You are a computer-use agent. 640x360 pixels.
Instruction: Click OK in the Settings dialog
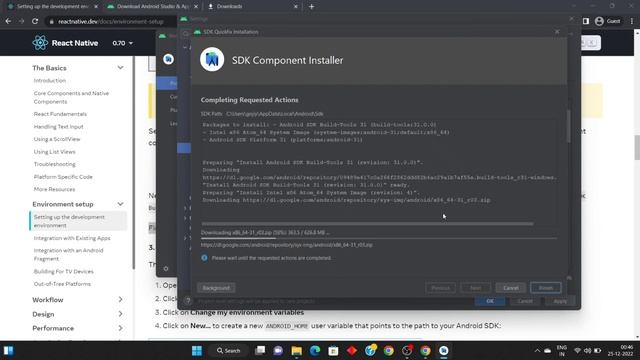(x=490, y=301)
